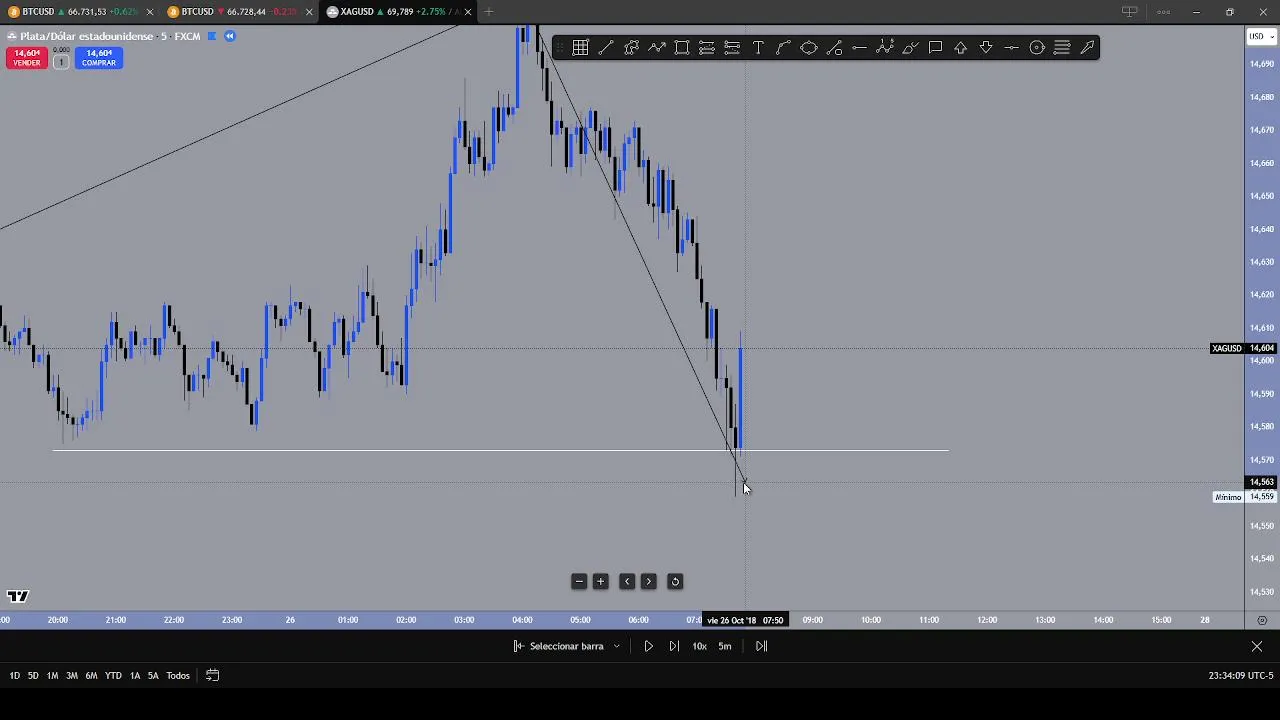The height and width of the screenshot is (720, 1280).
Task: Change the 10x replay speed
Action: (x=699, y=646)
